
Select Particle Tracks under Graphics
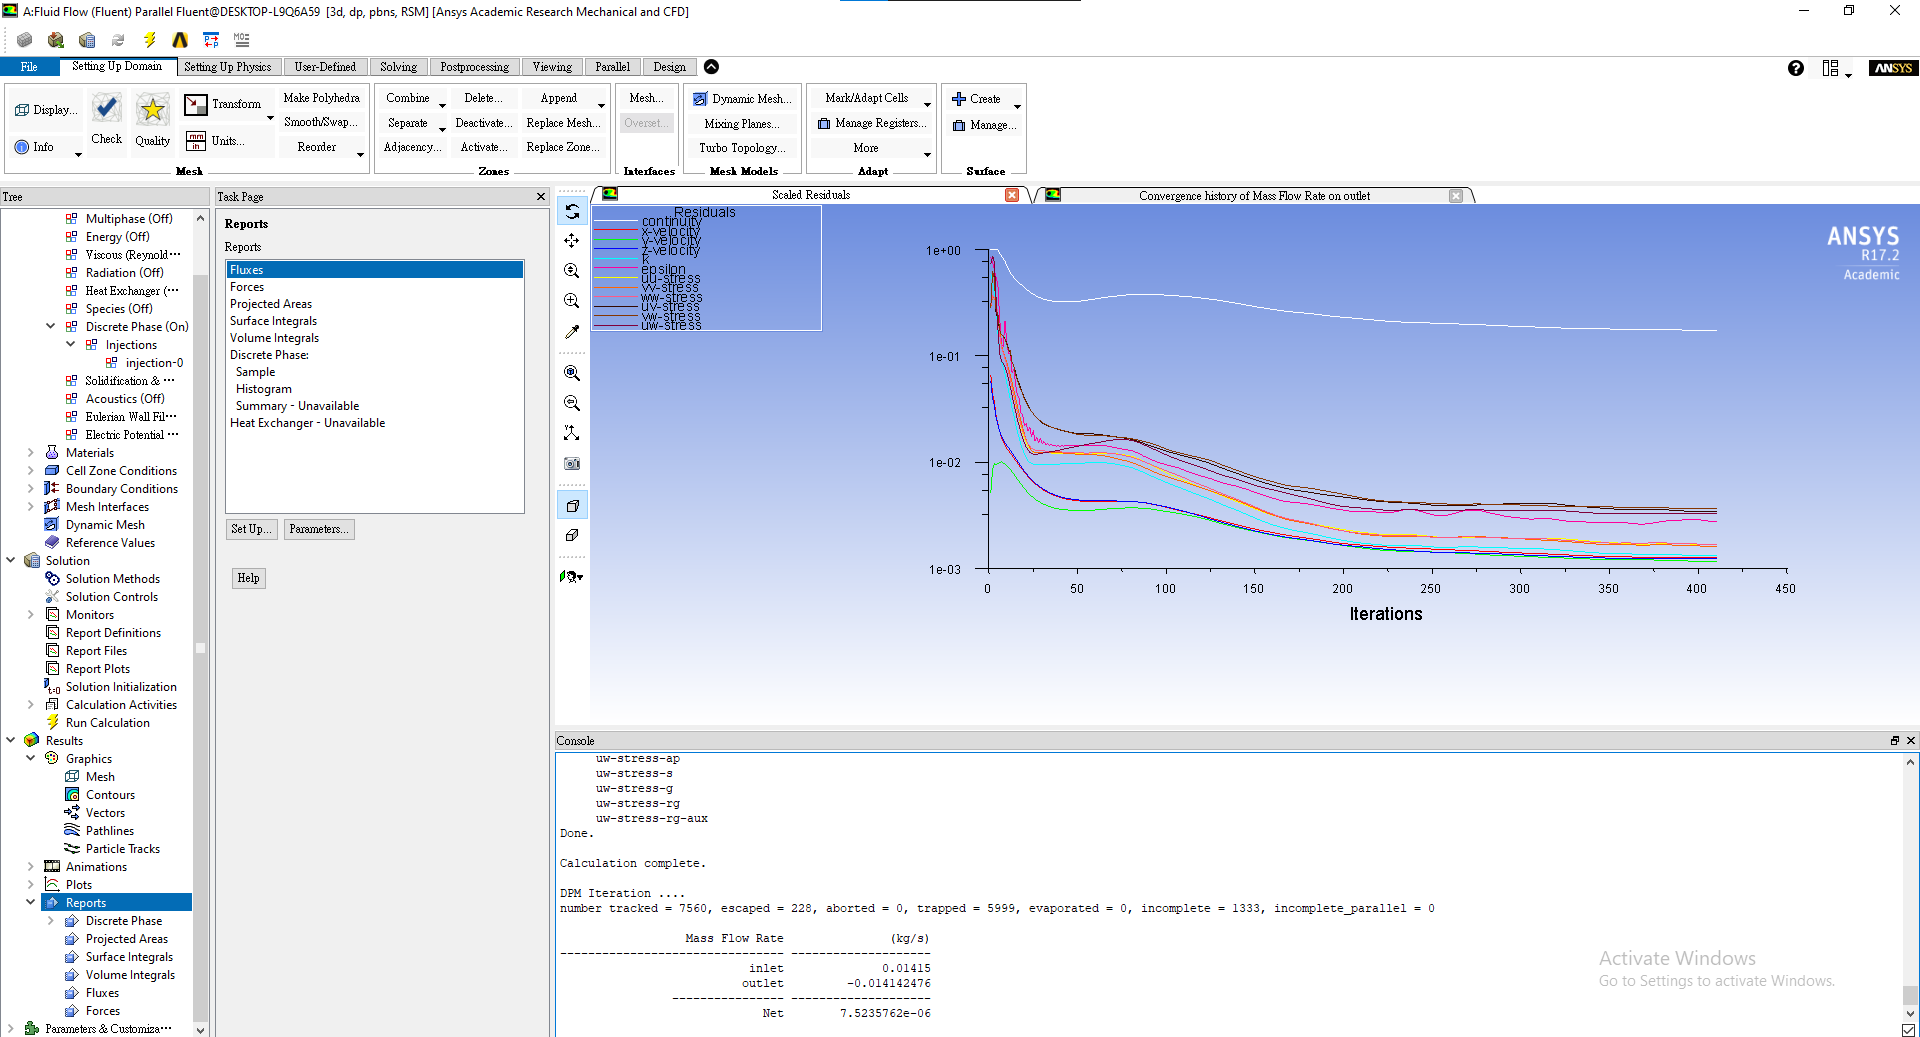click(x=122, y=849)
